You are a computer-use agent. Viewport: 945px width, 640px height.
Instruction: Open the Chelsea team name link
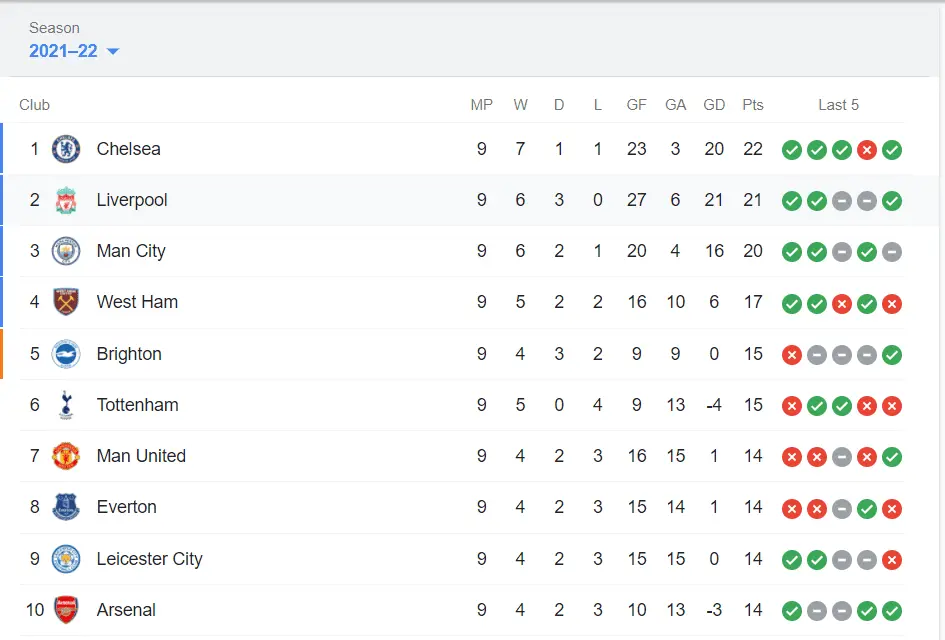click(x=128, y=149)
